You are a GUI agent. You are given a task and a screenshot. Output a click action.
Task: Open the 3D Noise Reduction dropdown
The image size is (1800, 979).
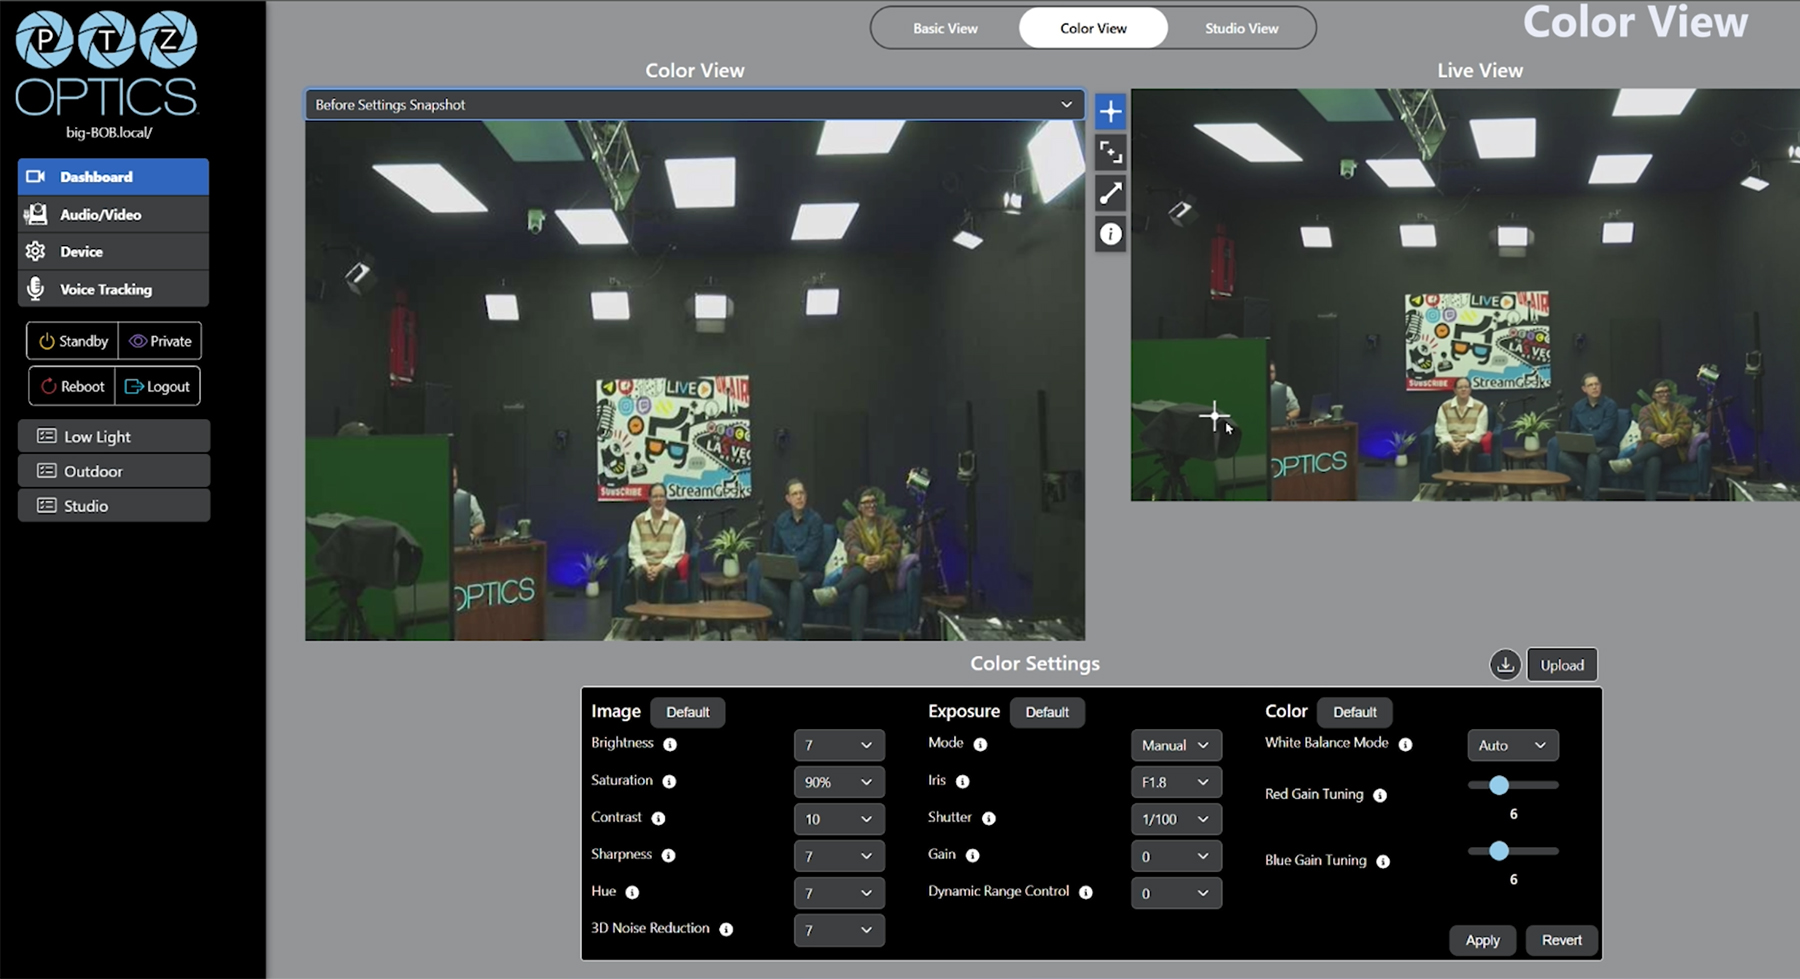pyautogui.click(x=839, y=930)
